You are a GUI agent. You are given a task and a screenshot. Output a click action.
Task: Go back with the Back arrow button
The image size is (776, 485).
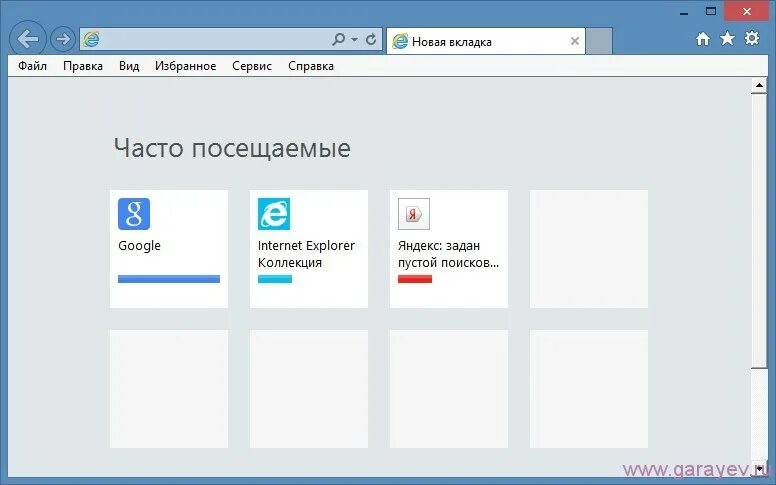(x=28, y=39)
